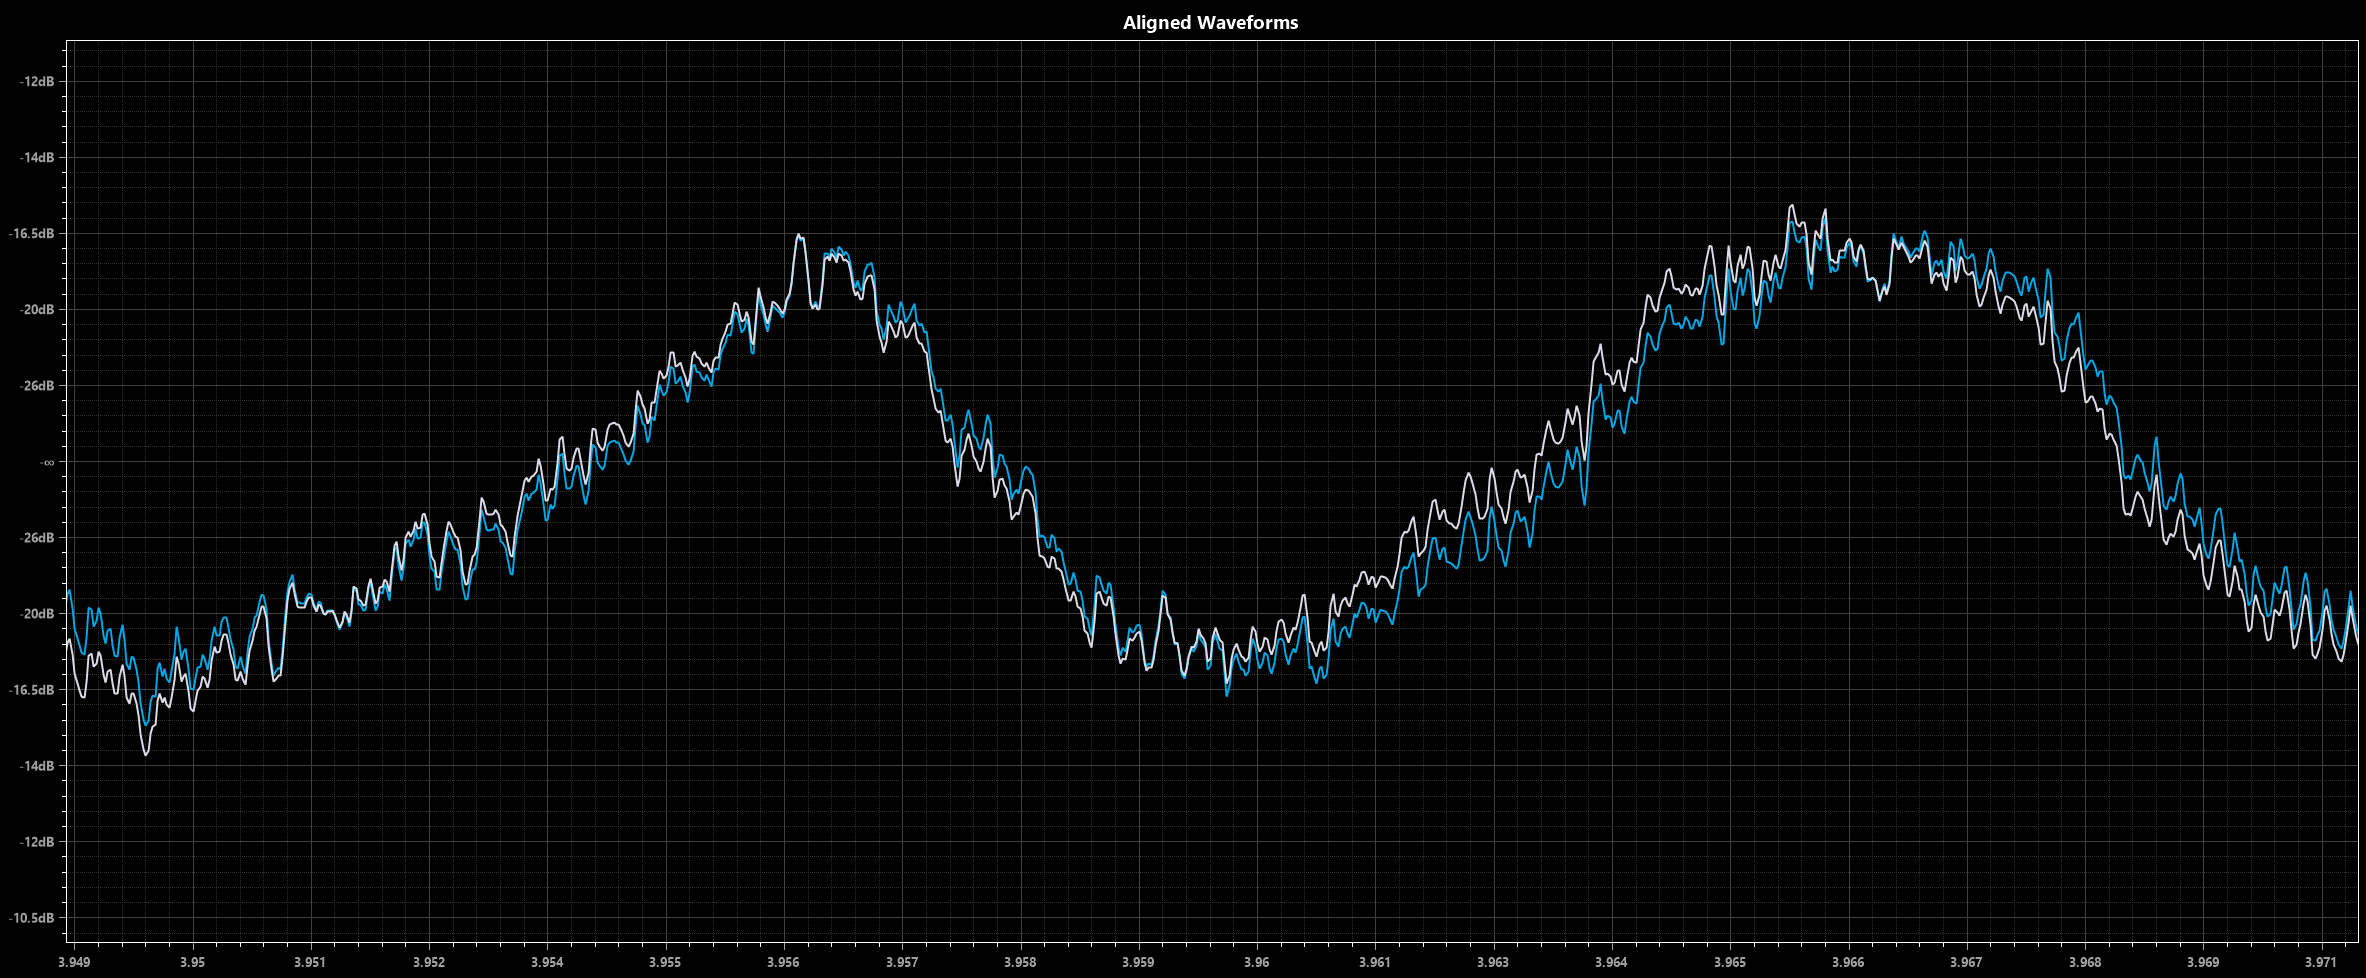
Task: Click the waveform's highest peak near 3.9655
Action: coord(1792,207)
